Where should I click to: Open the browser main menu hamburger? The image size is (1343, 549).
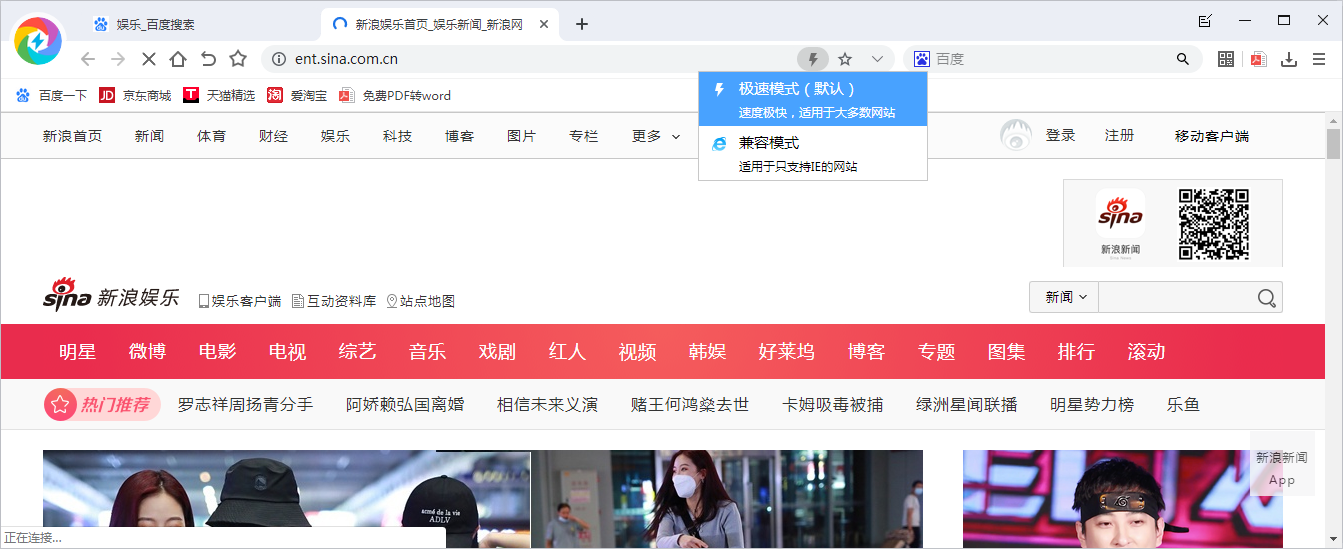click(1320, 59)
